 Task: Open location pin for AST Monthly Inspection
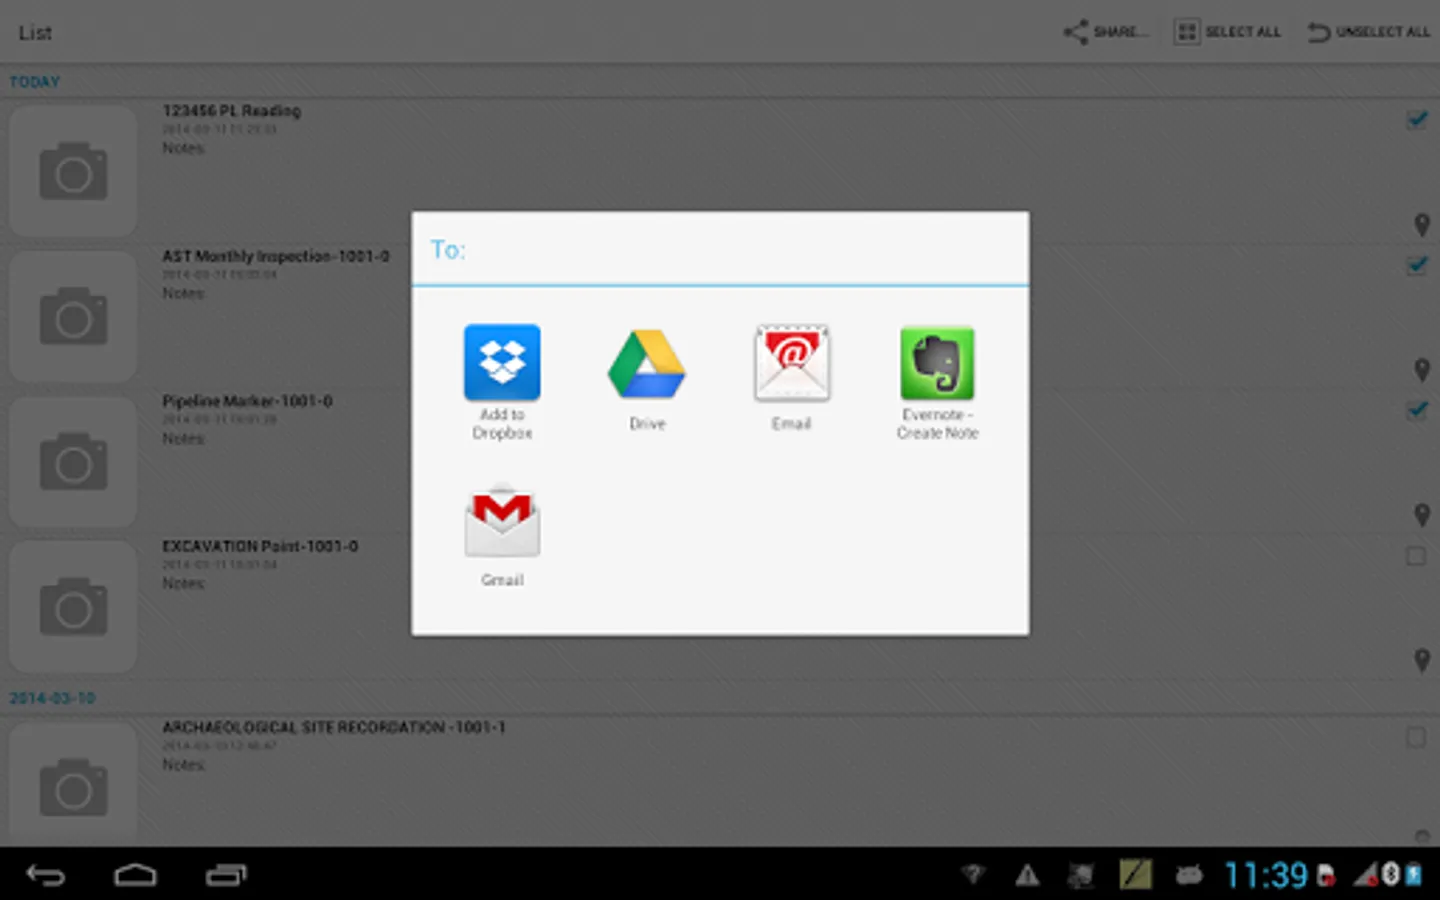click(x=1421, y=370)
